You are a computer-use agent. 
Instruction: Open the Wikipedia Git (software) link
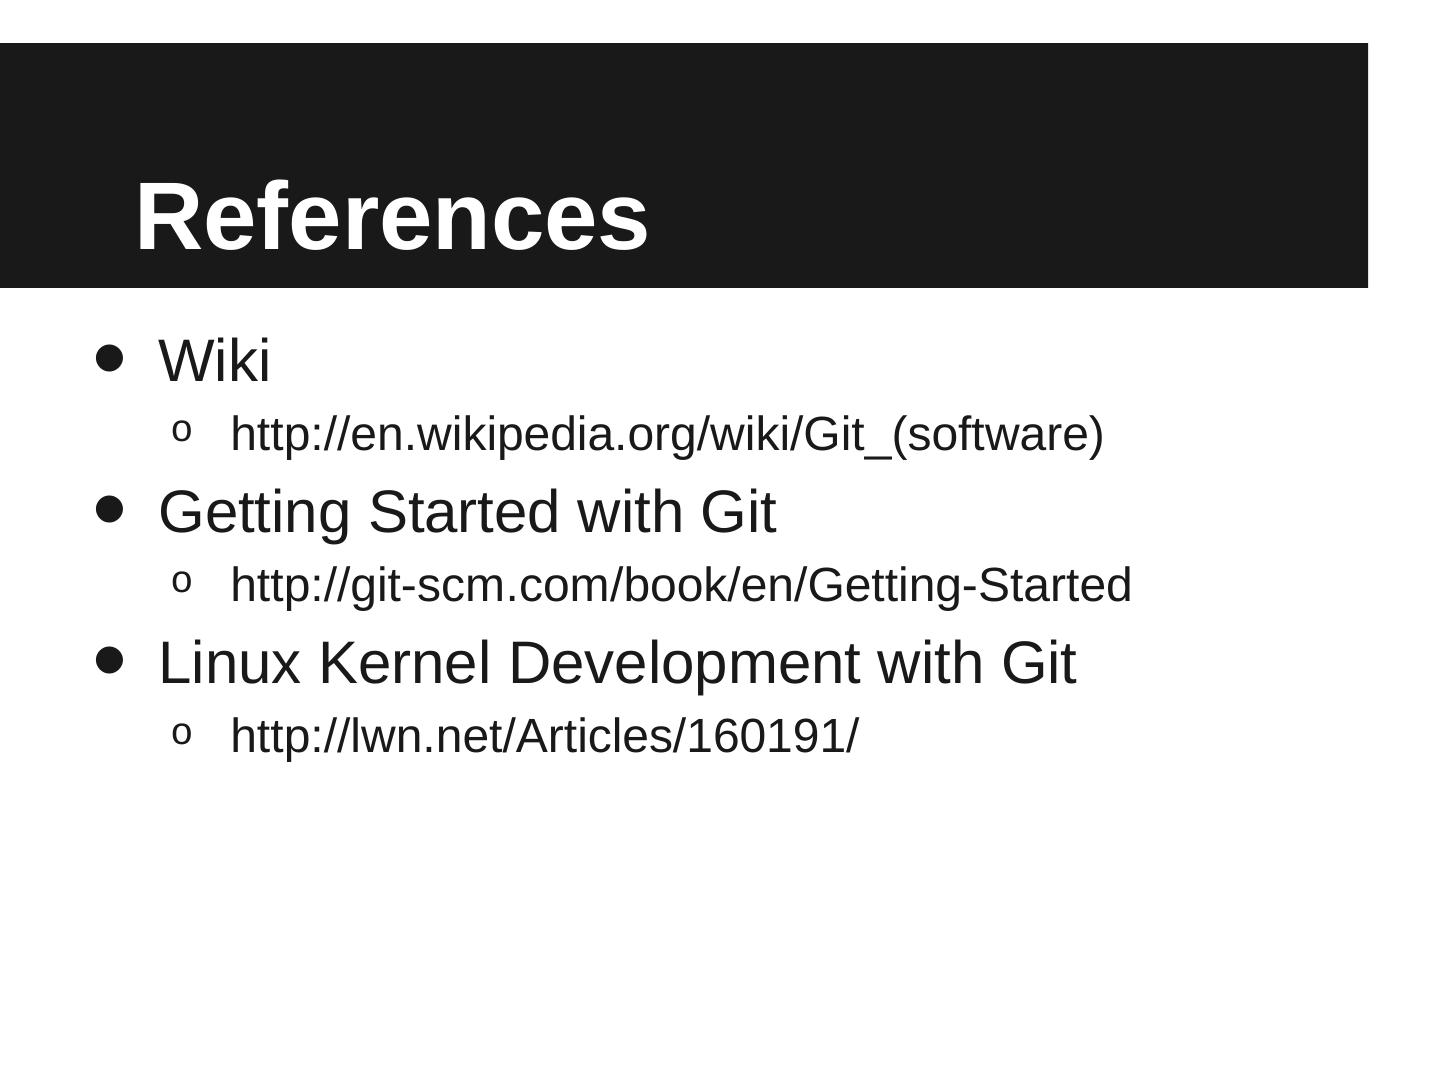pyautogui.click(x=666, y=435)
